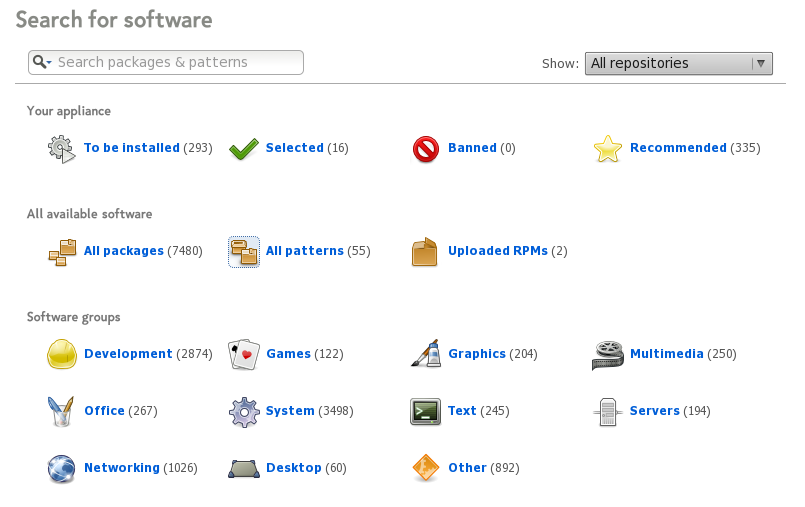Image resolution: width=805 pixels, height=507 pixels.
Task: Browse the Games software group link
Action: 289,354
